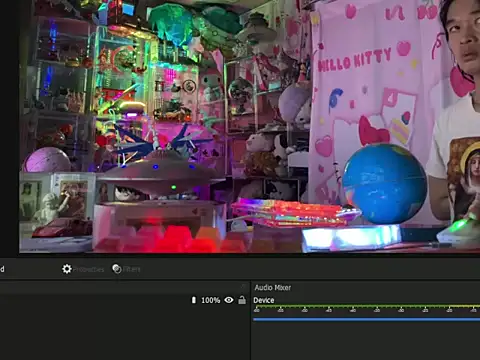Image resolution: width=480 pixels, height=360 pixels.
Task: Open source Properties with the gear button
Action: pyautogui.click(x=83, y=269)
